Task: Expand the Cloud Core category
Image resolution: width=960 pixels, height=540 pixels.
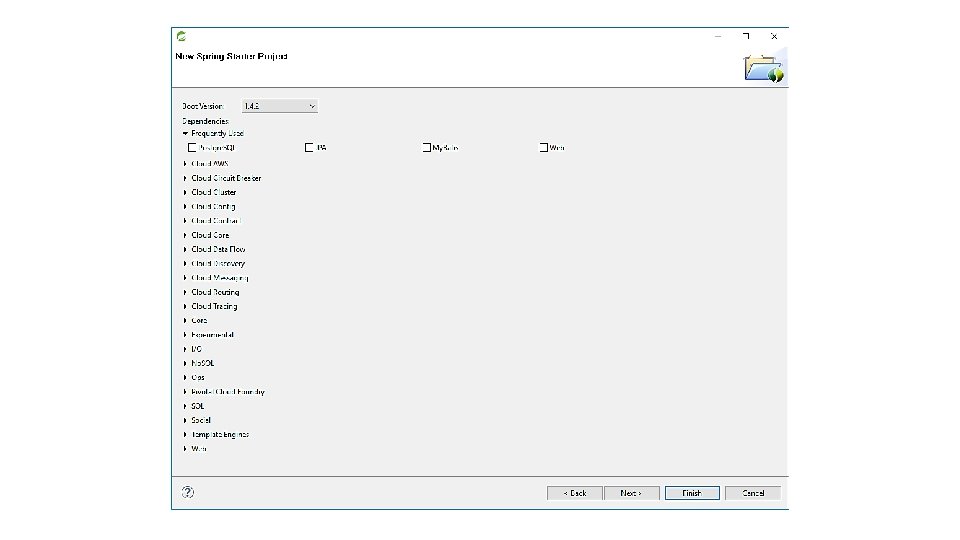Action: click(x=185, y=235)
